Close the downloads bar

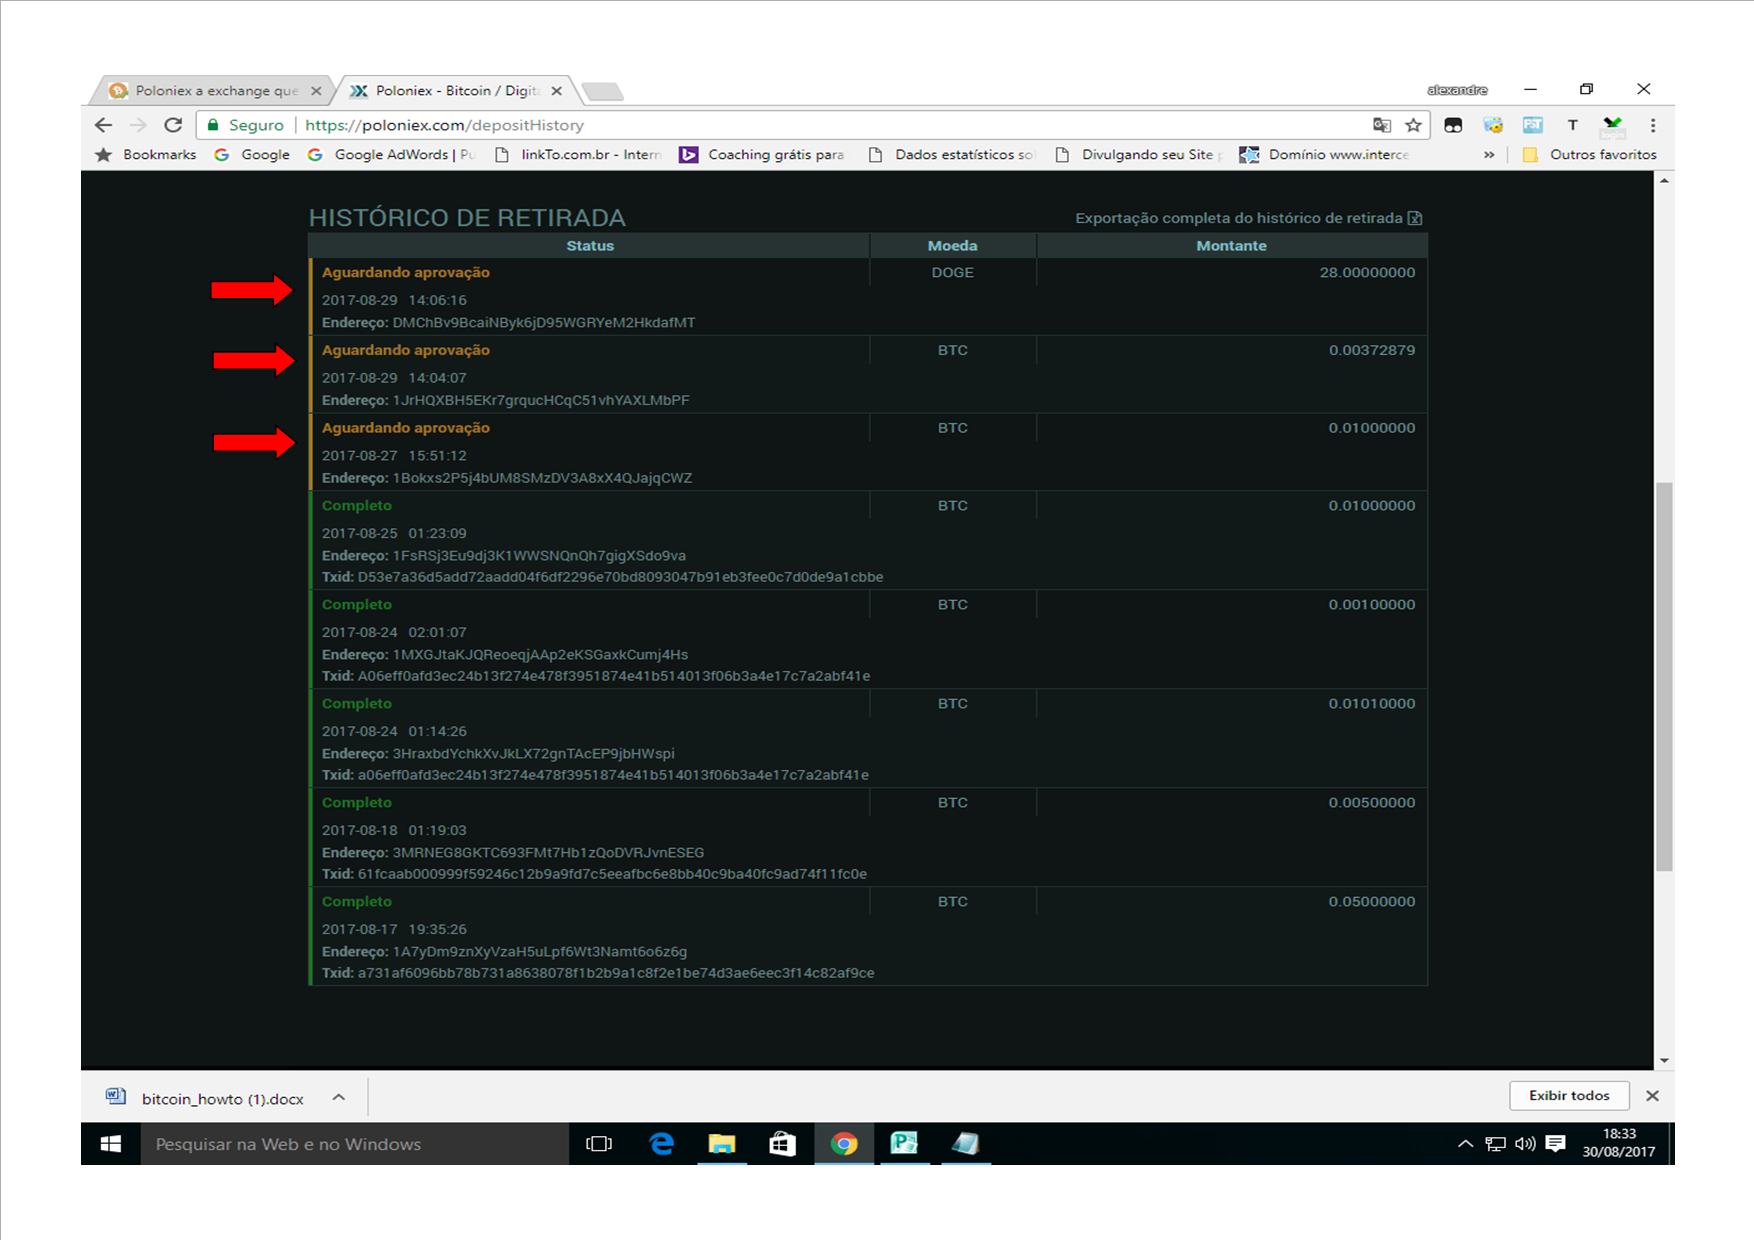(1652, 1096)
